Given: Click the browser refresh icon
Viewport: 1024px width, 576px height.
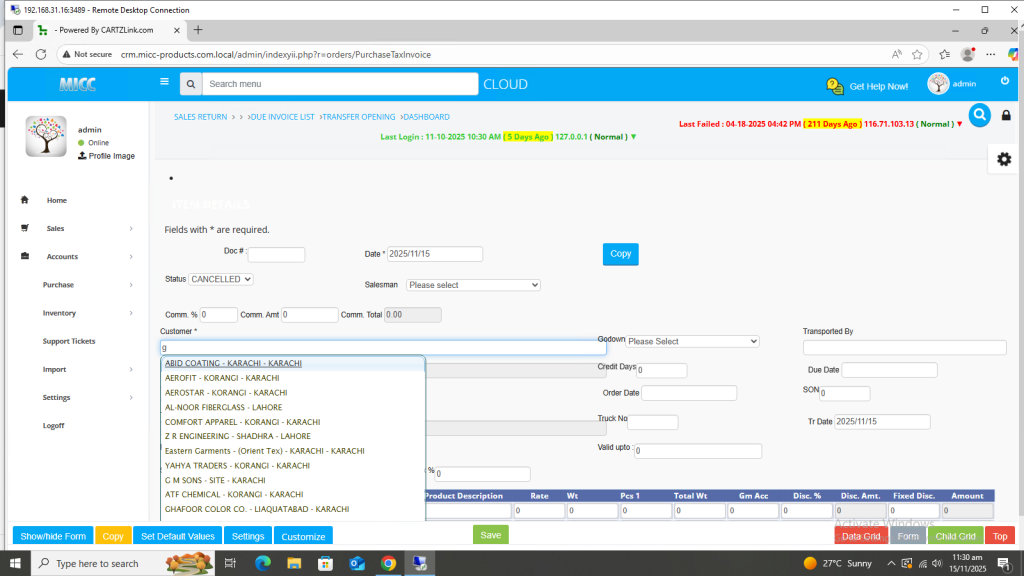Looking at the screenshot, I should pyautogui.click(x=41, y=54).
